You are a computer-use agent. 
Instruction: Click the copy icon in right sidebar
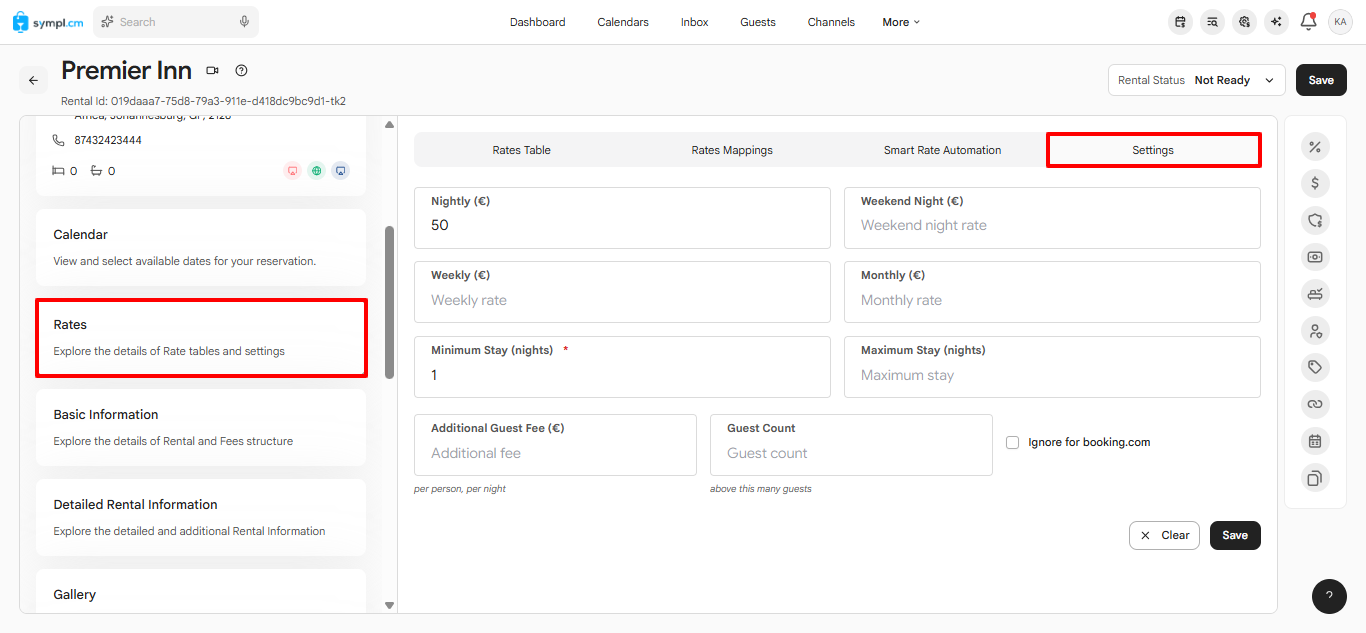tap(1315, 478)
